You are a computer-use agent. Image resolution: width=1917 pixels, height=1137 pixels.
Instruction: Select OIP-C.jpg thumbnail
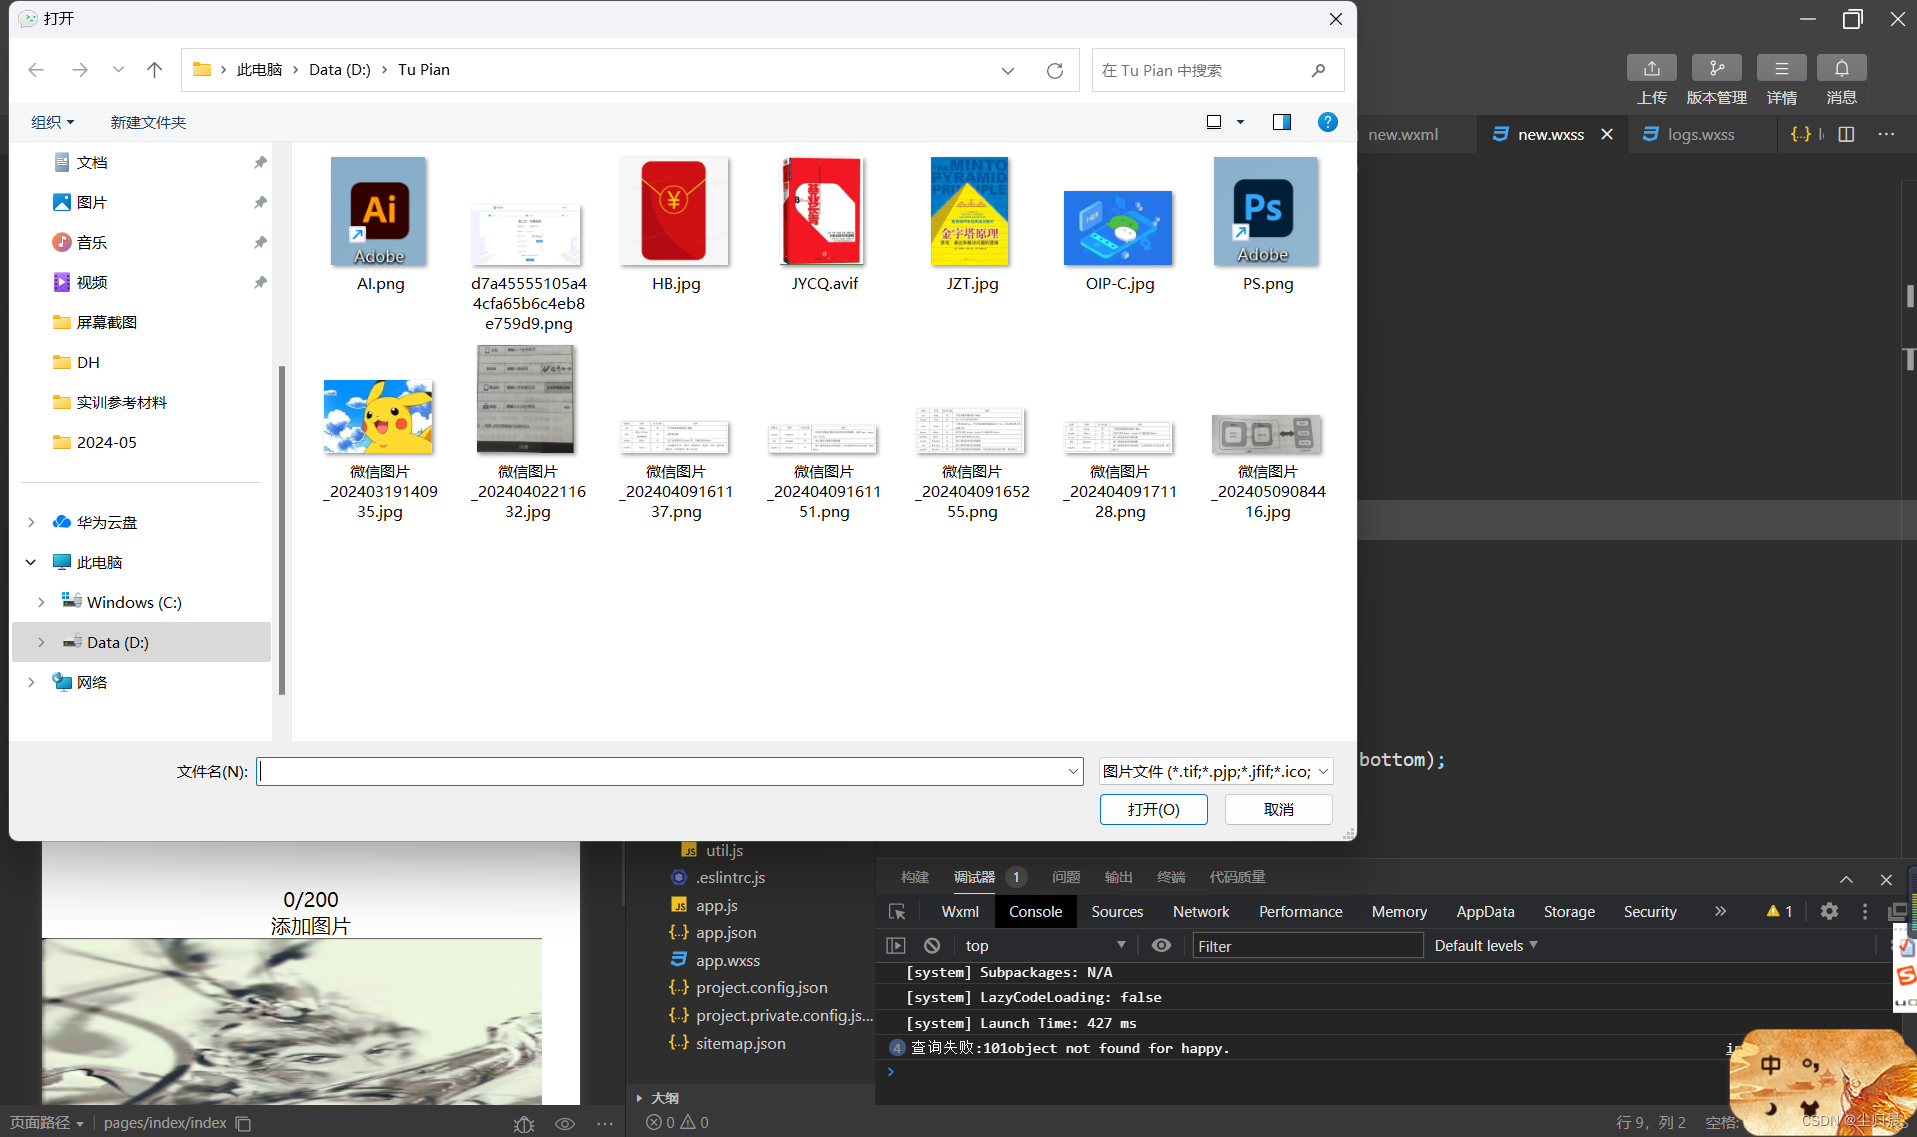(1118, 228)
